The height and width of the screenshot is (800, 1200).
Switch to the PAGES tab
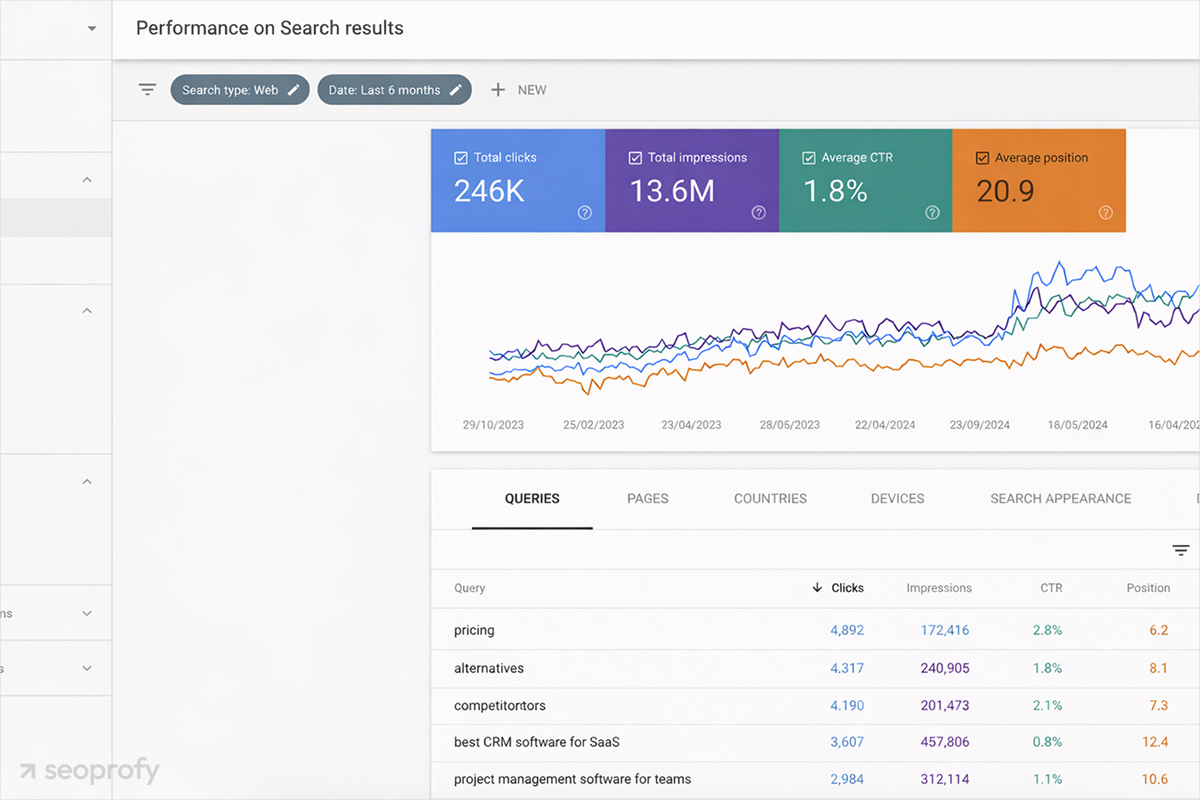[647, 498]
